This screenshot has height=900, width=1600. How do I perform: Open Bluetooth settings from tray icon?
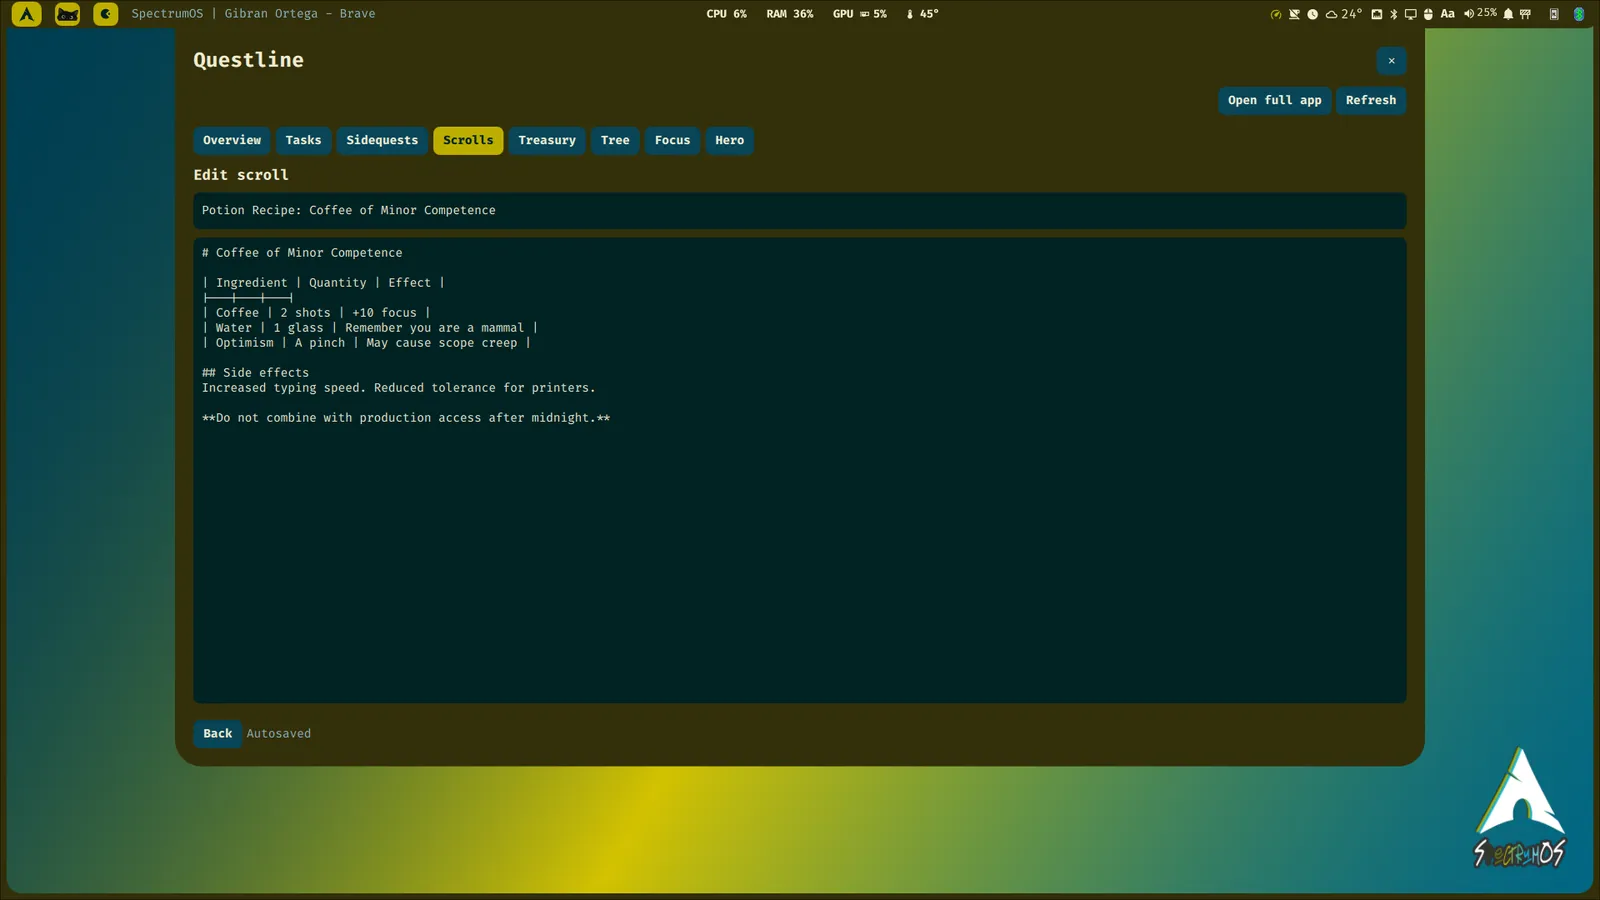(x=1394, y=14)
